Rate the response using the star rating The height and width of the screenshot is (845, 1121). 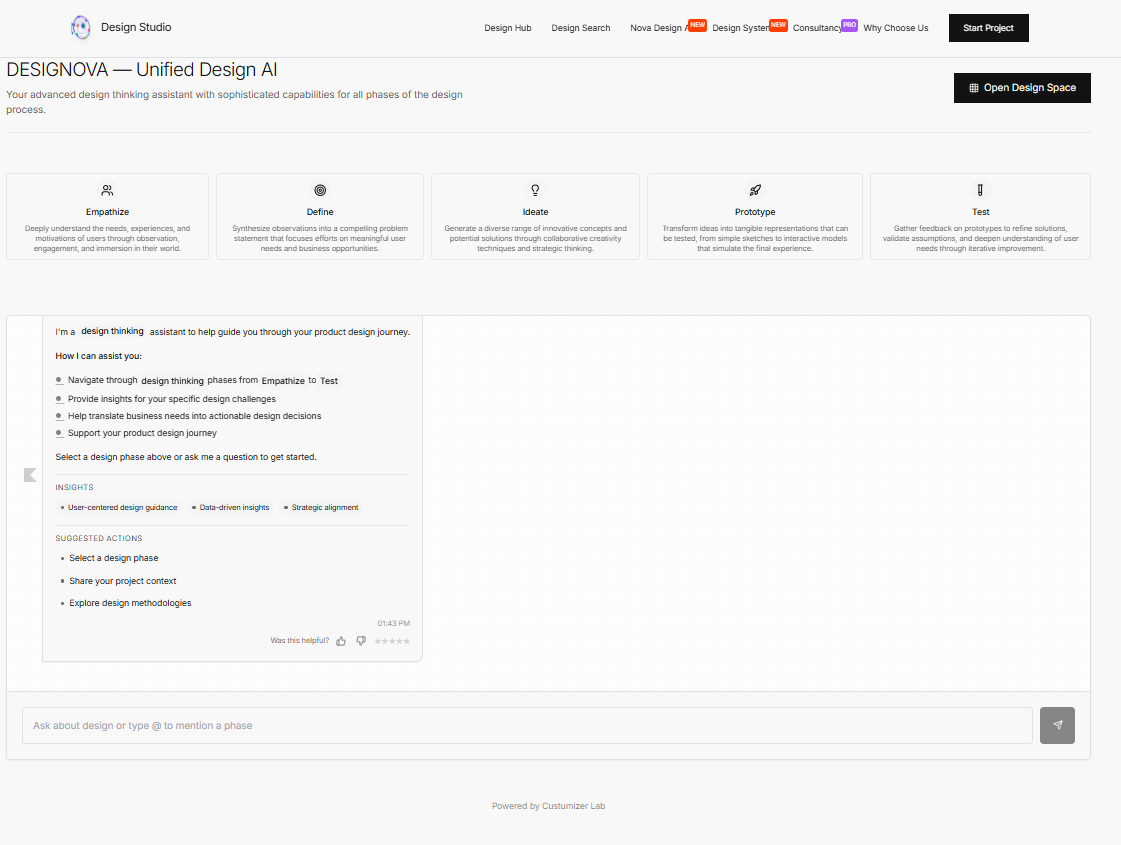(x=392, y=640)
